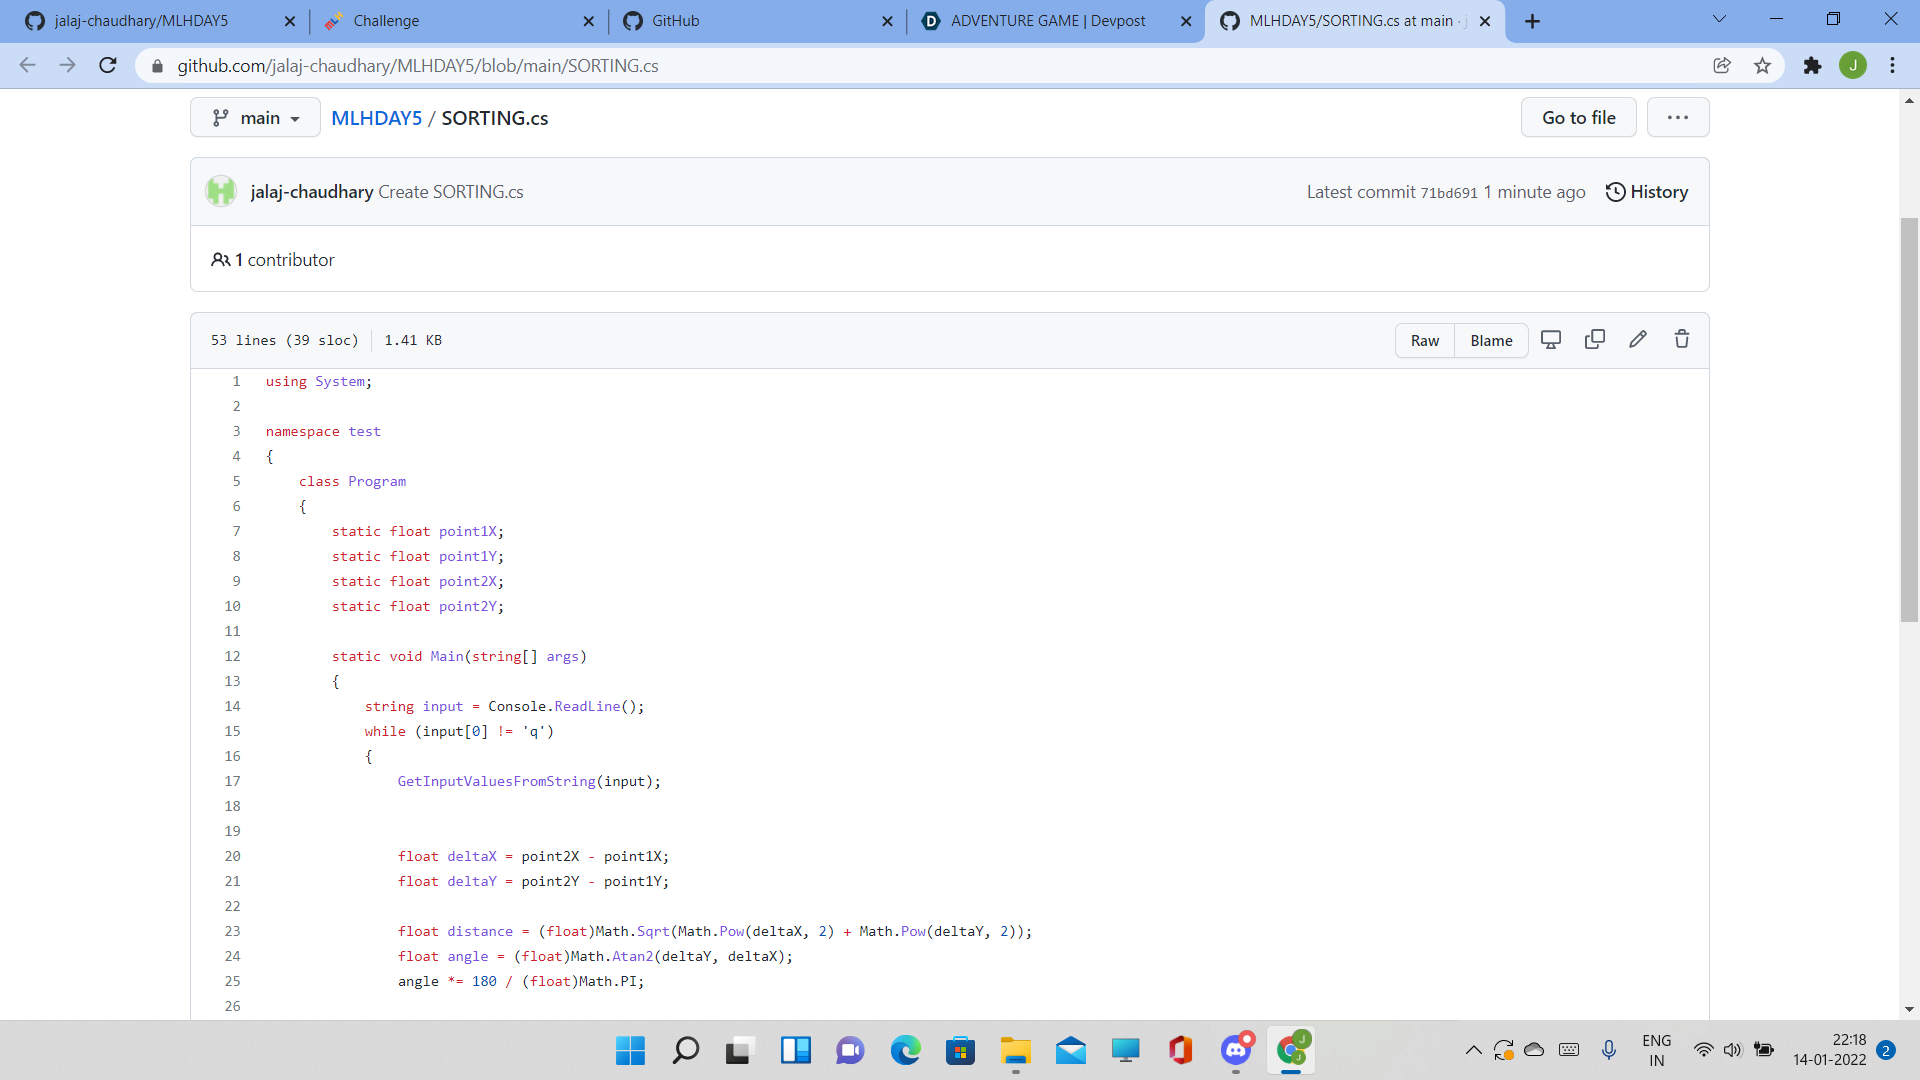
Task: Copy raw contents of SORTING.cs
Action: [x=1595, y=340]
